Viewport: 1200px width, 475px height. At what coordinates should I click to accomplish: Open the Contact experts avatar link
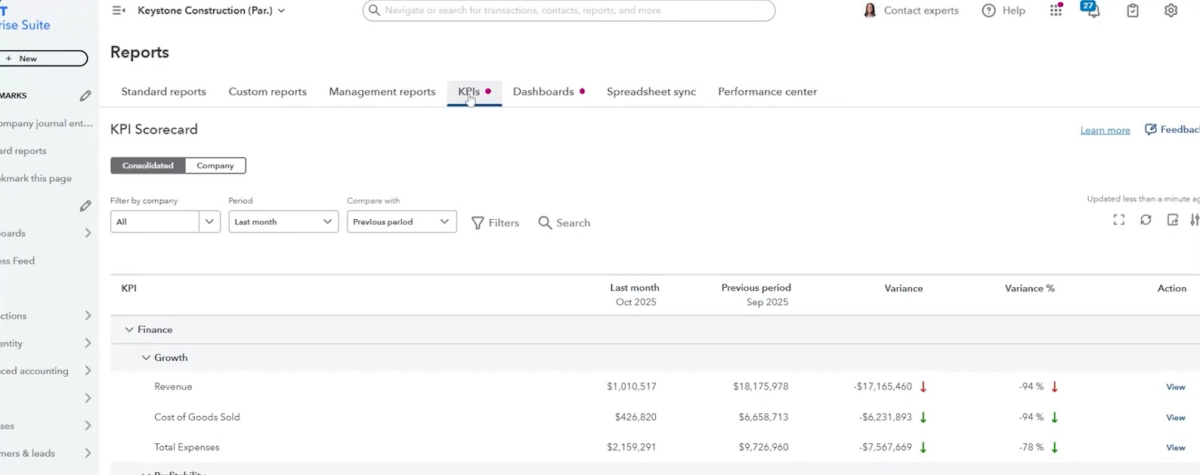pyautogui.click(x=911, y=10)
